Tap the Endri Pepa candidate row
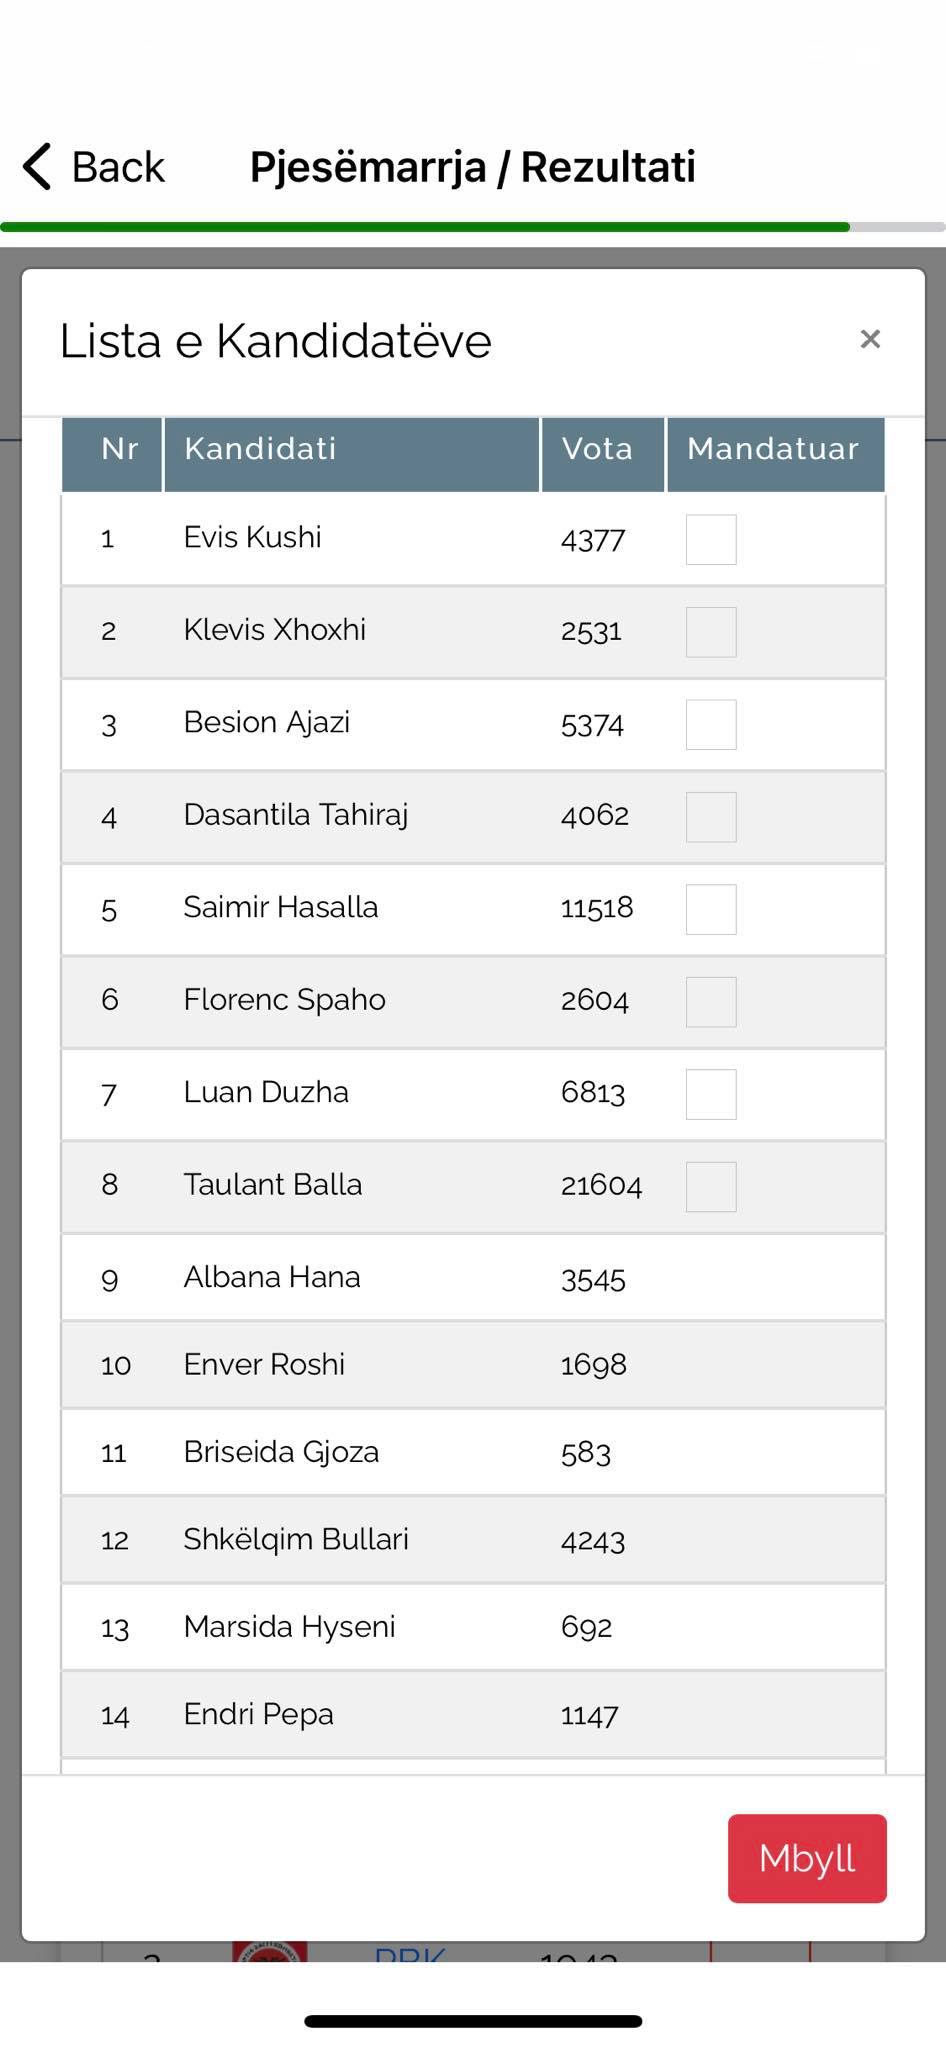This screenshot has width=946, height=2048. pyautogui.click(x=472, y=1715)
